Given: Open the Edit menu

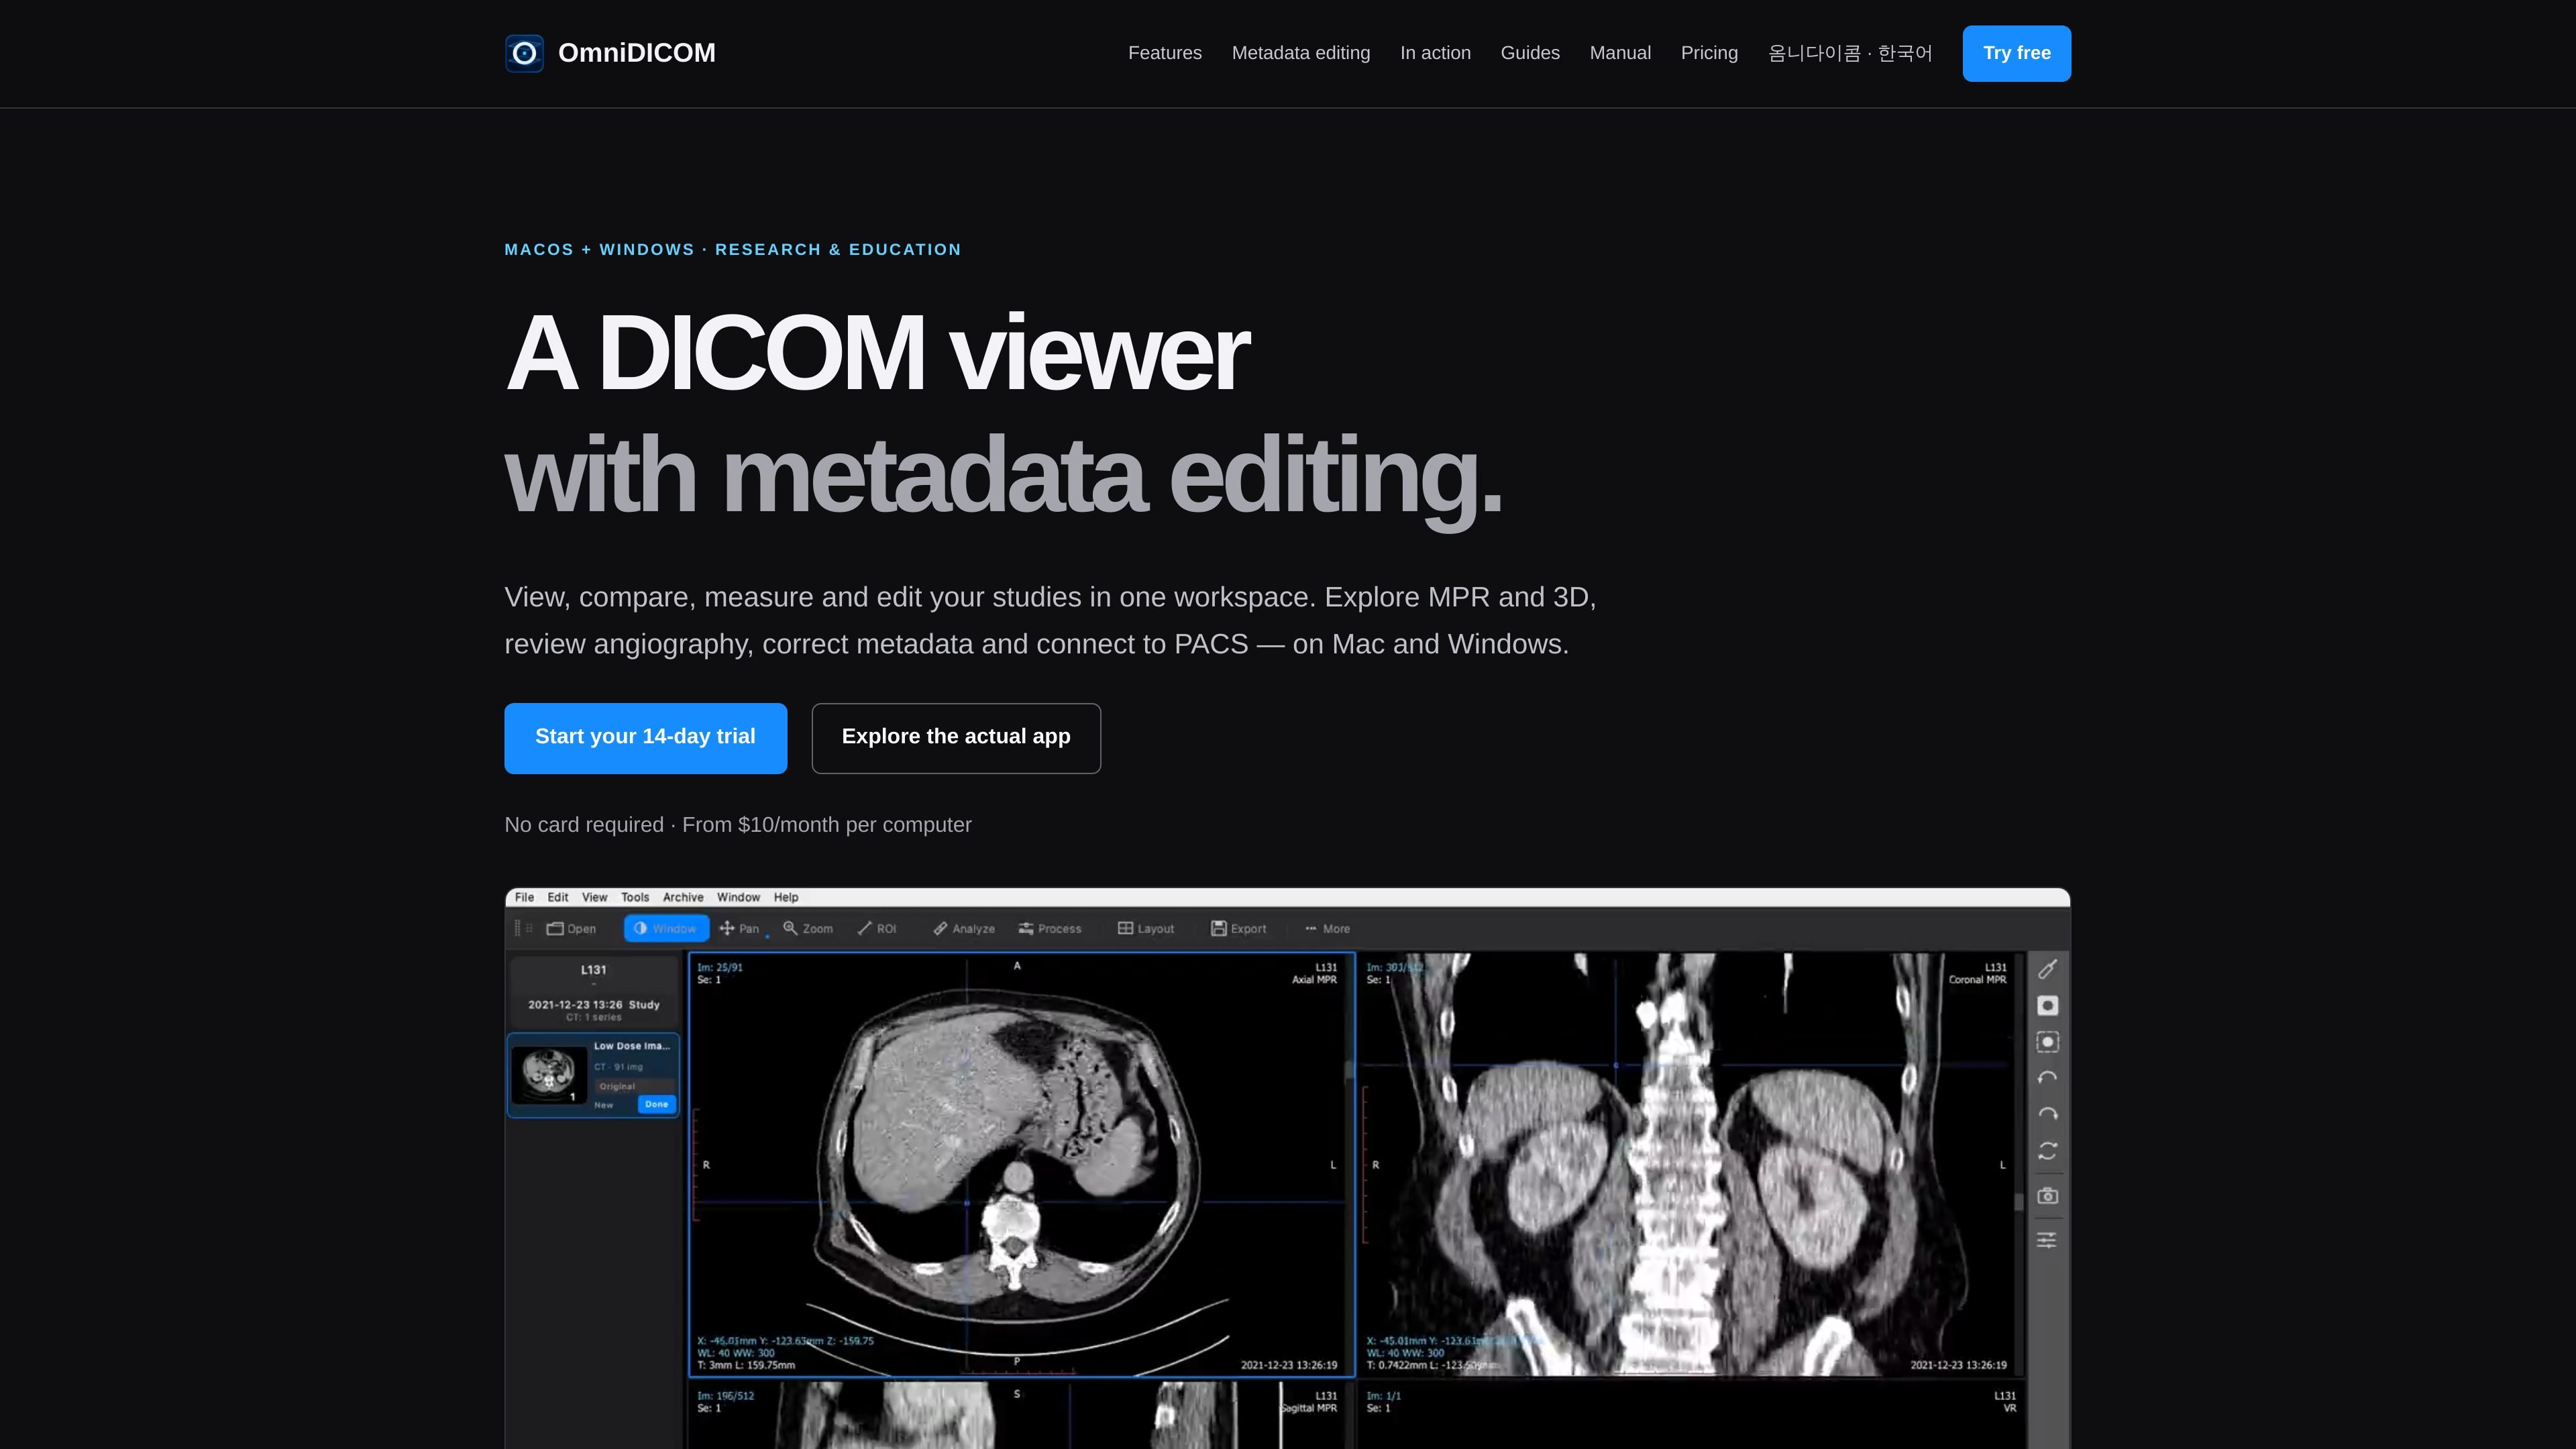Looking at the screenshot, I should (558, 897).
